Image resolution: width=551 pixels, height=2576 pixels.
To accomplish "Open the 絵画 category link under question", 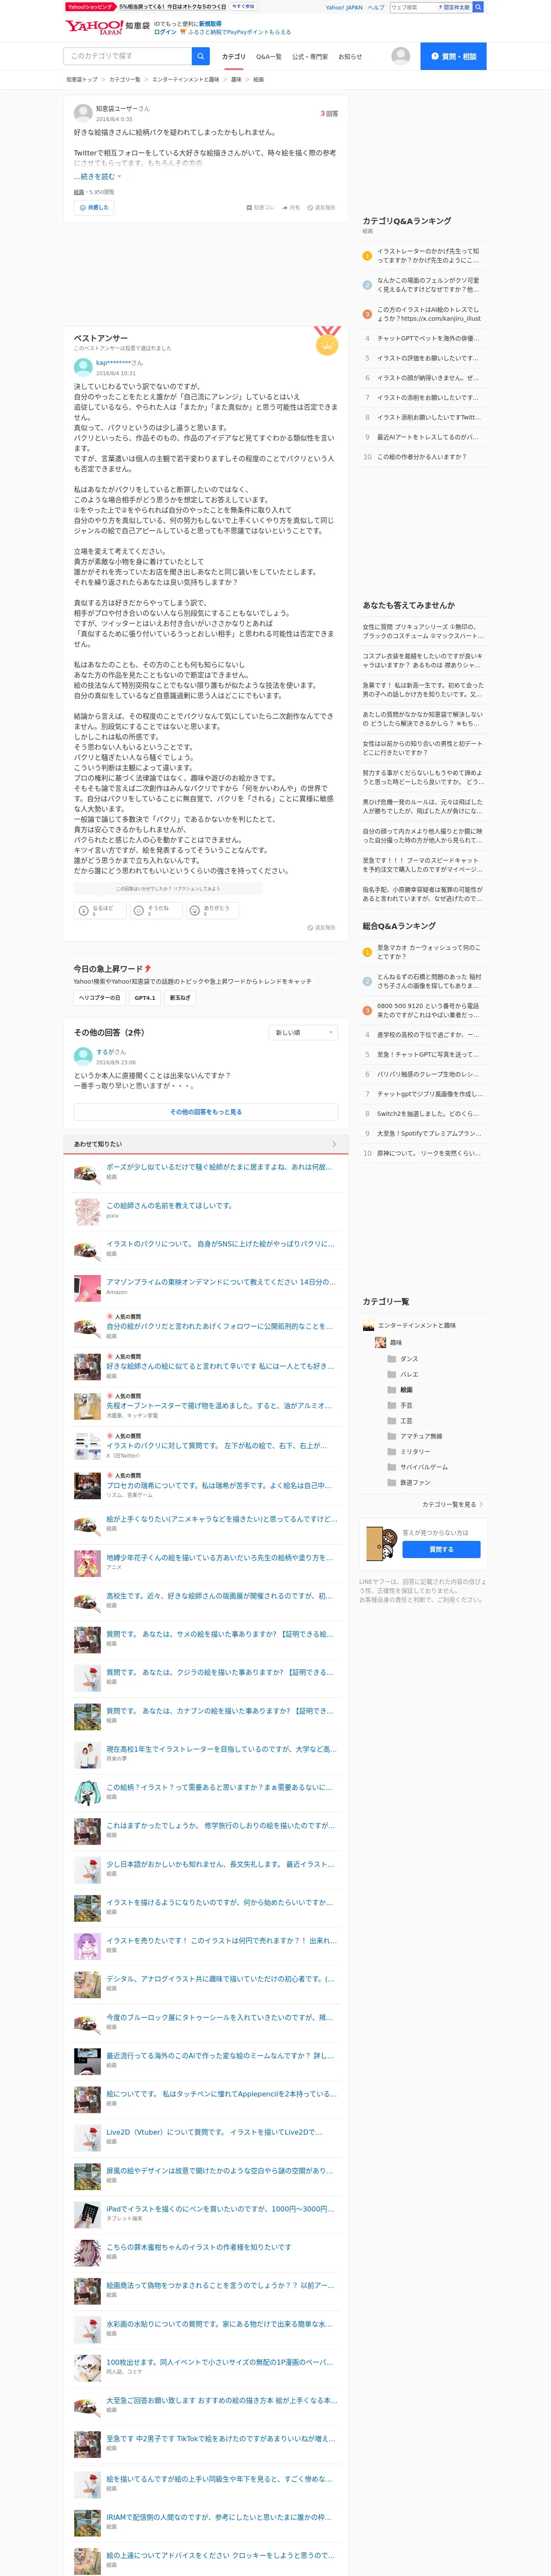I will [x=79, y=192].
